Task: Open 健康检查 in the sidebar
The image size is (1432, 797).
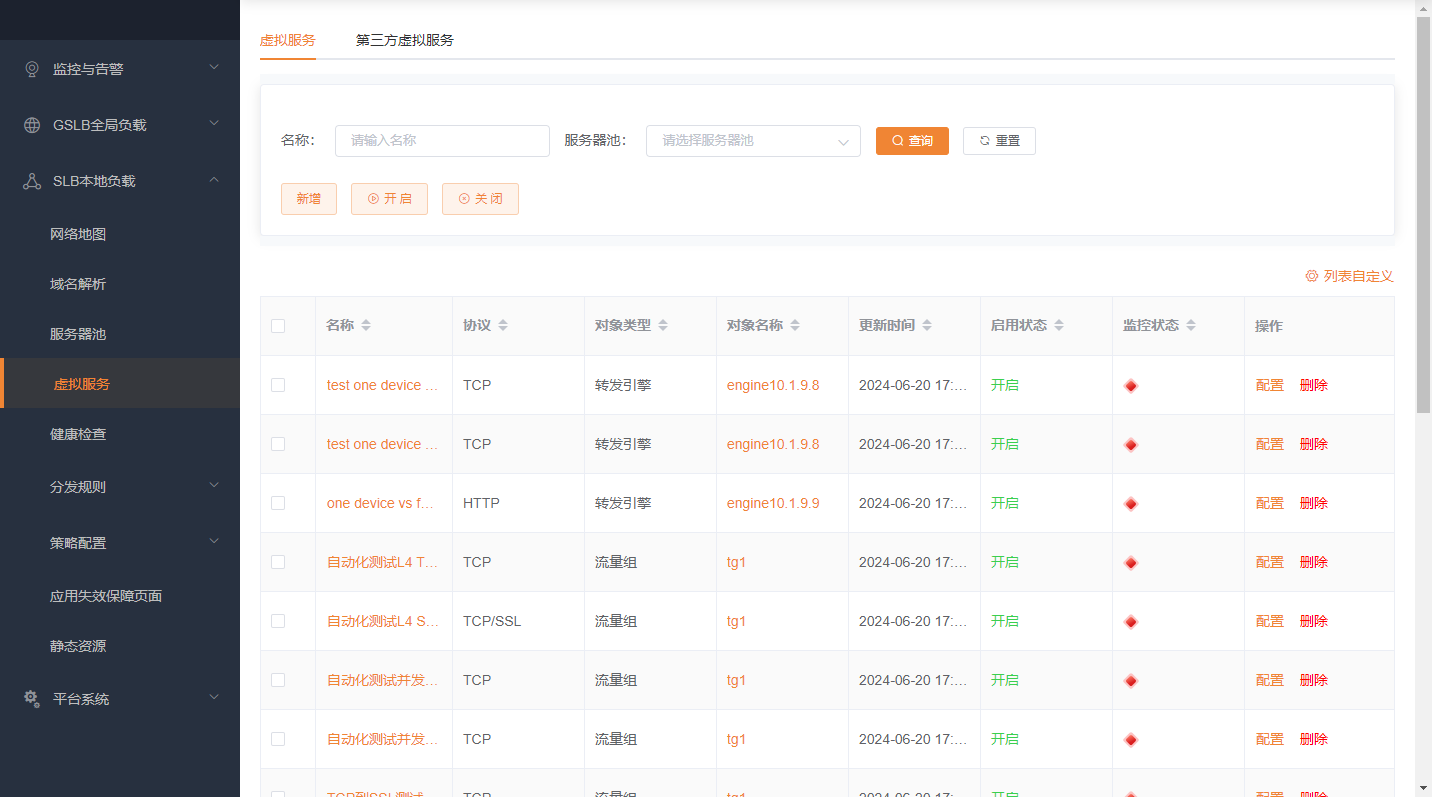Action: (x=78, y=434)
